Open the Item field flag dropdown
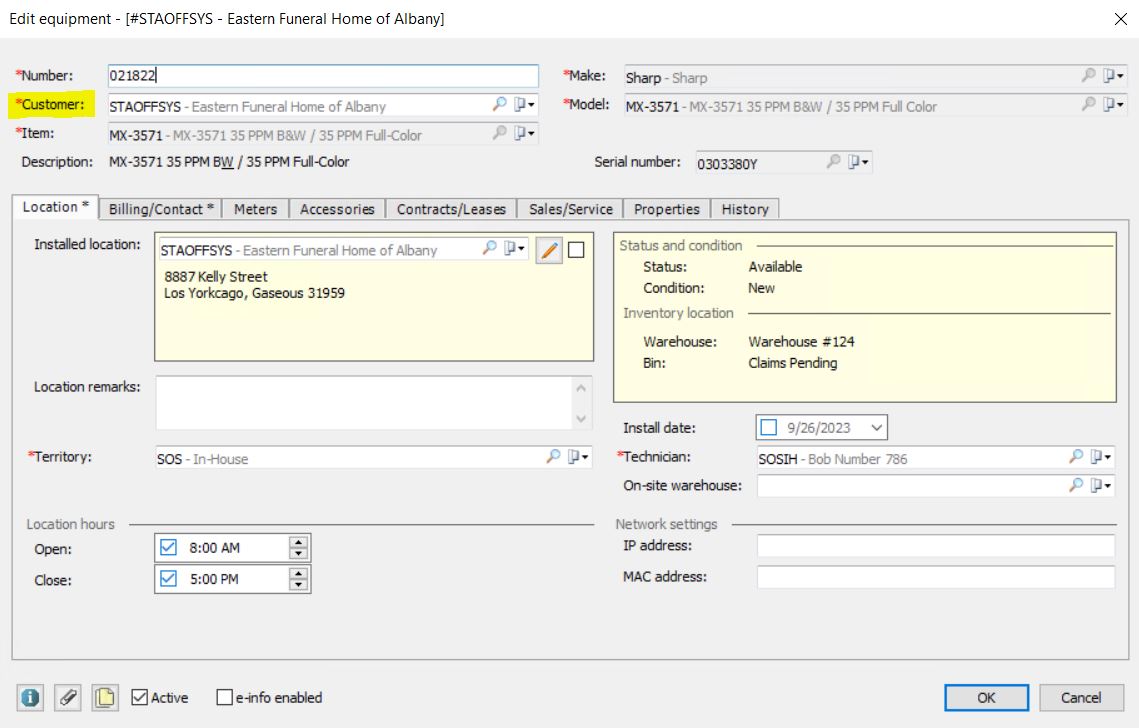The height and width of the screenshot is (728, 1139). (524, 133)
